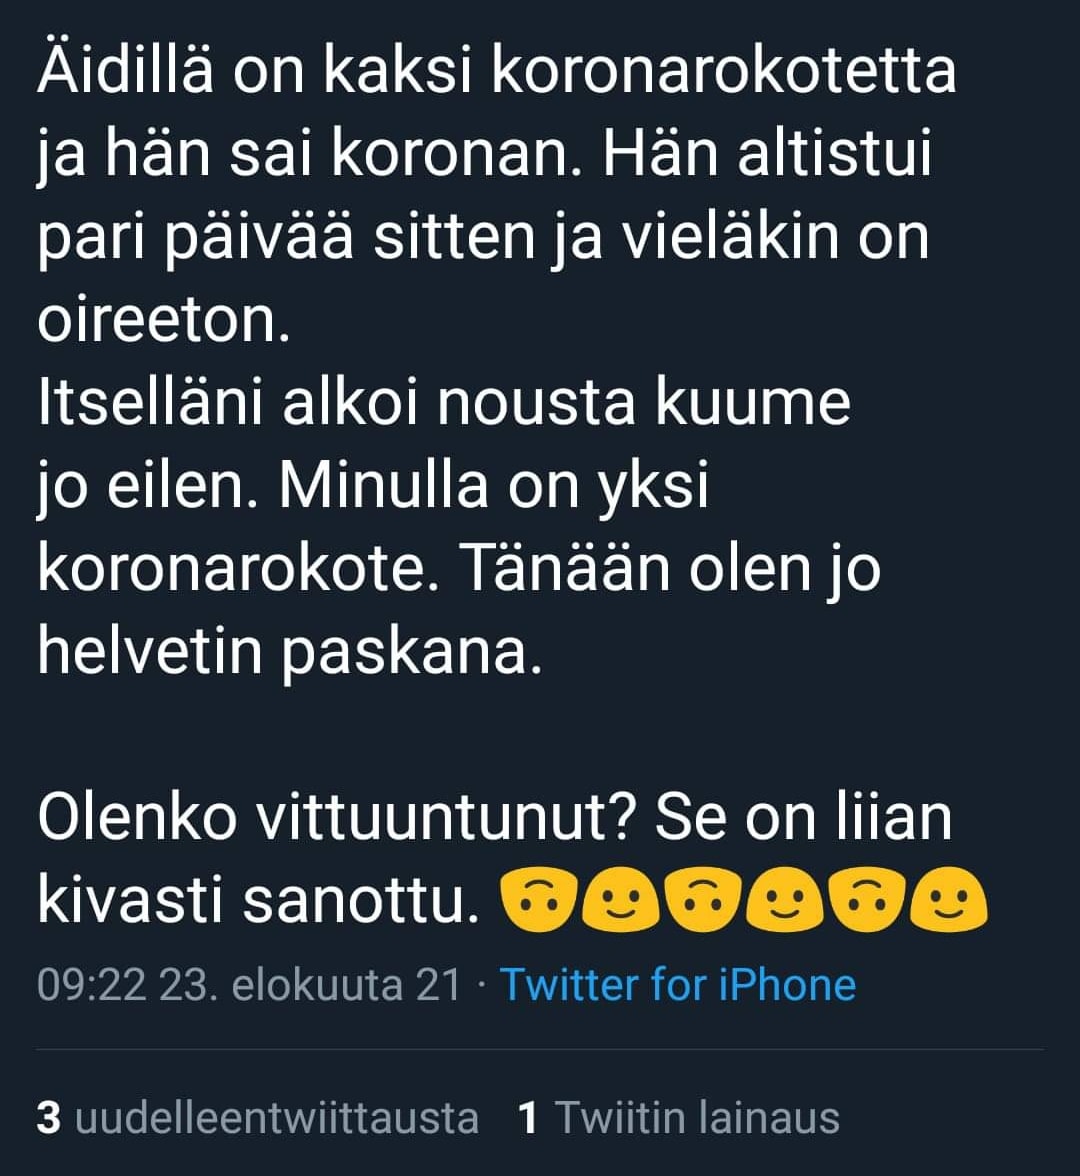Image resolution: width=1080 pixels, height=1176 pixels.
Task: Click the quote tweet count number 1
Action: pyautogui.click(x=529, y=1118)
